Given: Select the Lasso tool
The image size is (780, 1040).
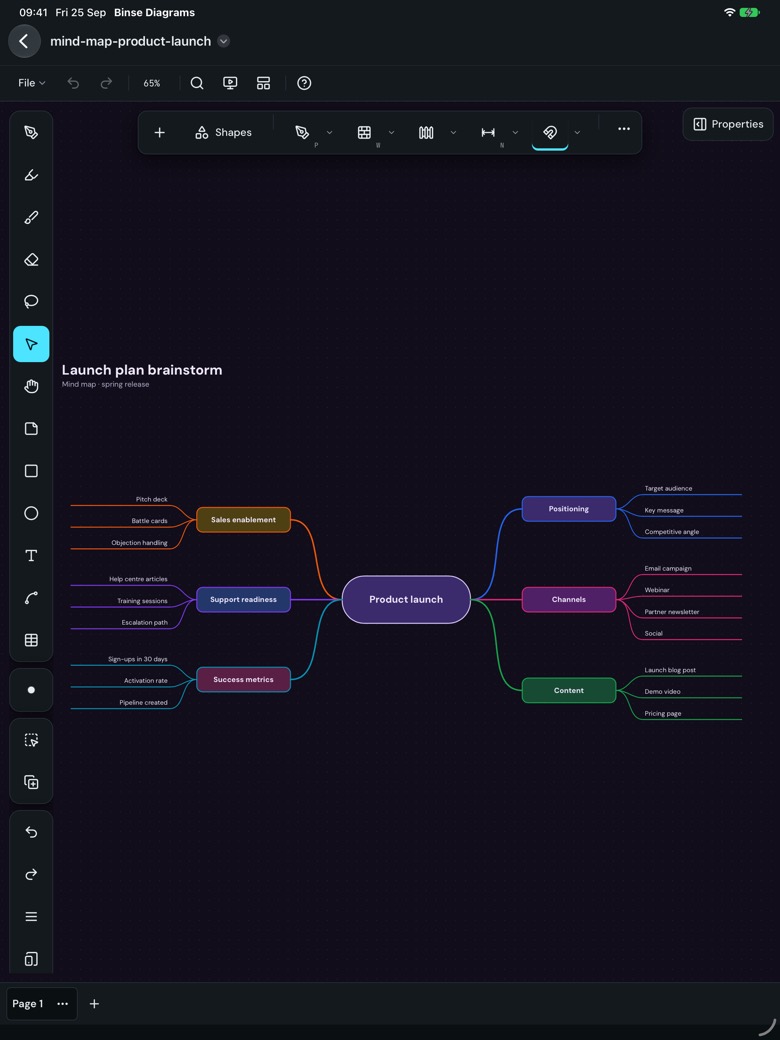Looking at the screenshot, I should tap(31, 302).
